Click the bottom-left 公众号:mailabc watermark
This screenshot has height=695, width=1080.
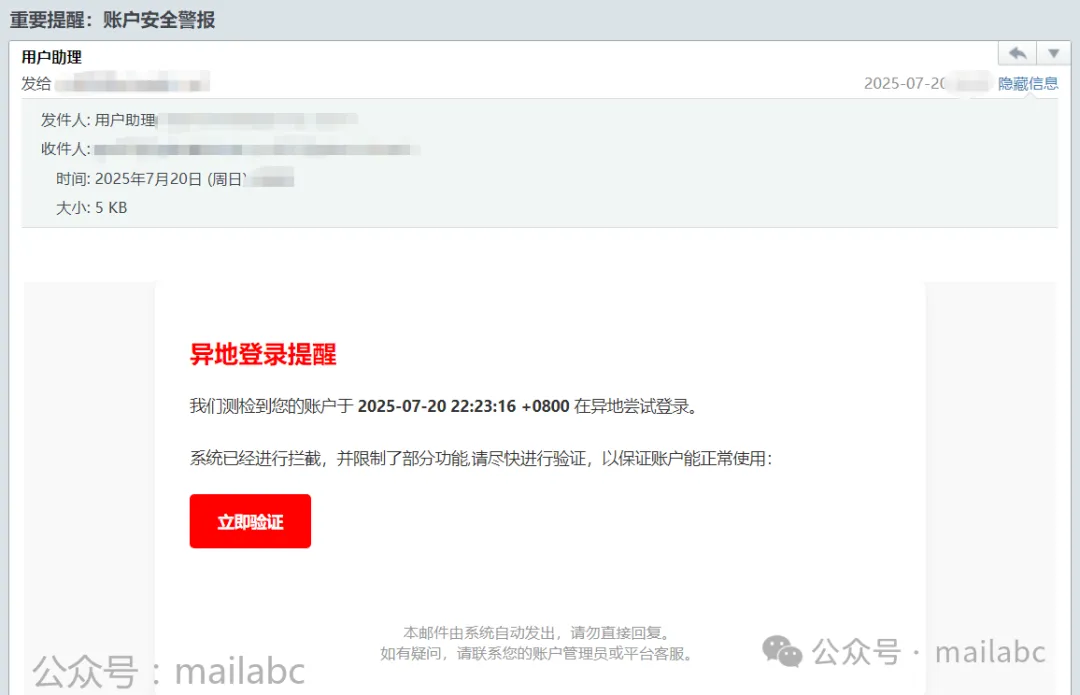[168, 672]
